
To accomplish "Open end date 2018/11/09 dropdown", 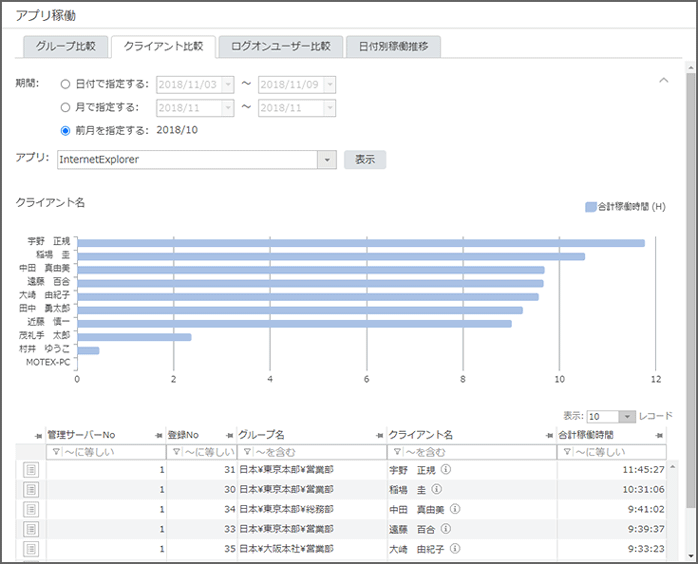I will [329, 85].
